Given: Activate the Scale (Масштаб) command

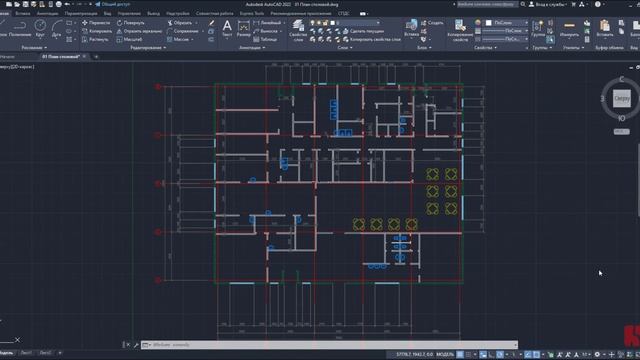Looking at the screenshot, I should [x=129, y=40].
